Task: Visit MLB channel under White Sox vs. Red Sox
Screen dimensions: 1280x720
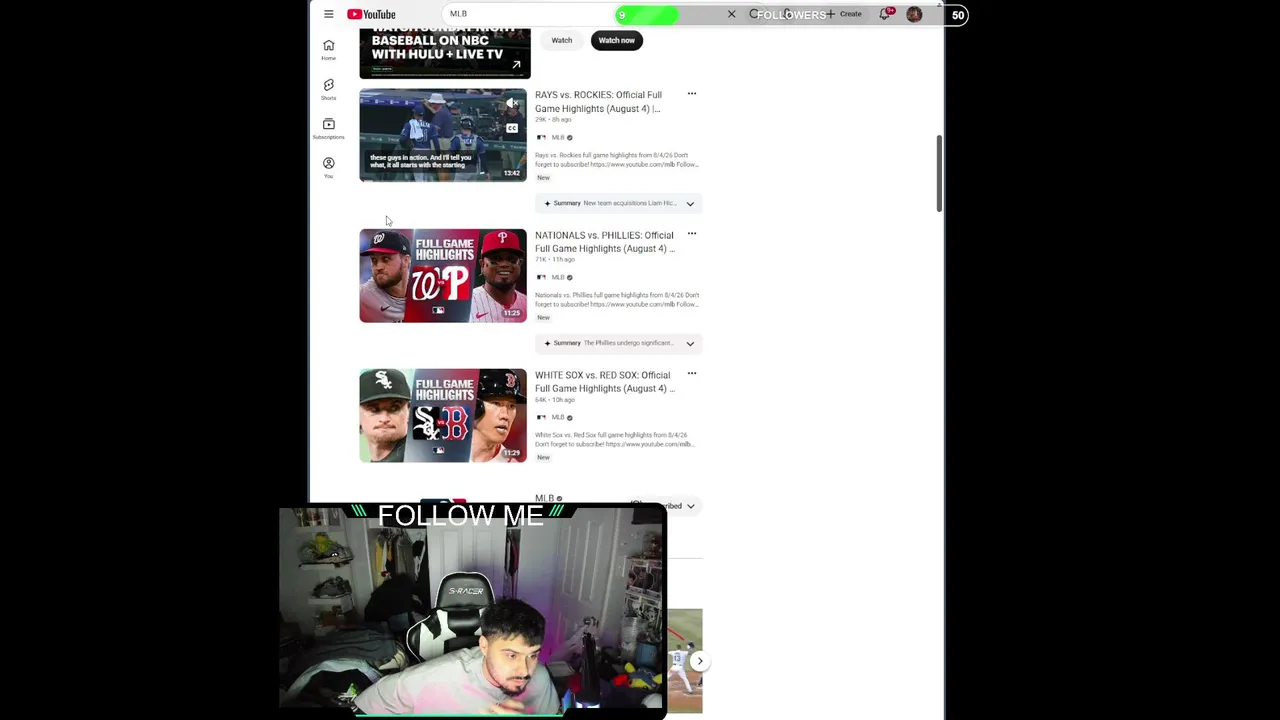Action: 557,417
